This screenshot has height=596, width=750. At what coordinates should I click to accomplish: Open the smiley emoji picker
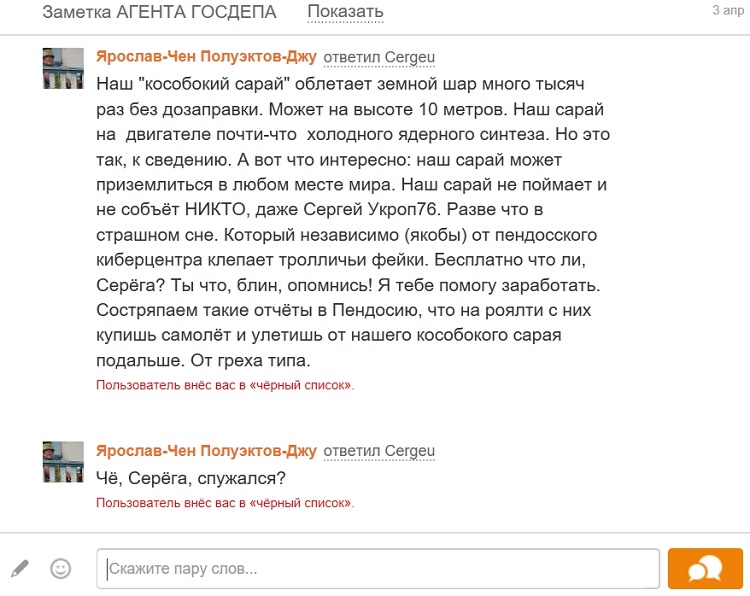click(x=61, y=569)
